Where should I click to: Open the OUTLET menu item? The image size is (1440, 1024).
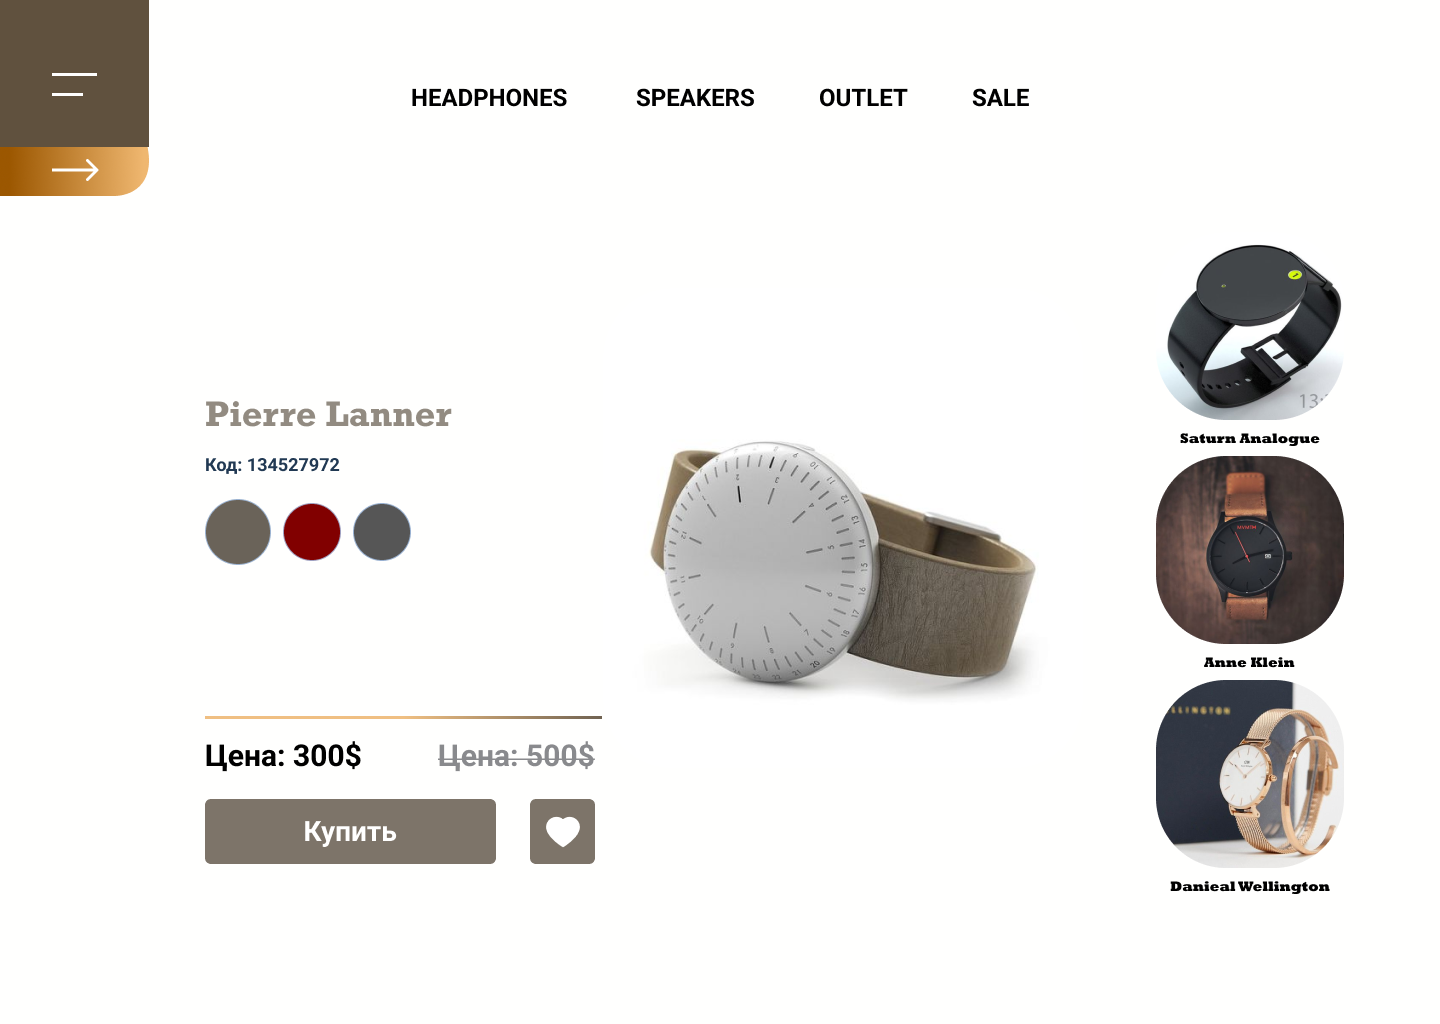(x=863, y=98)
